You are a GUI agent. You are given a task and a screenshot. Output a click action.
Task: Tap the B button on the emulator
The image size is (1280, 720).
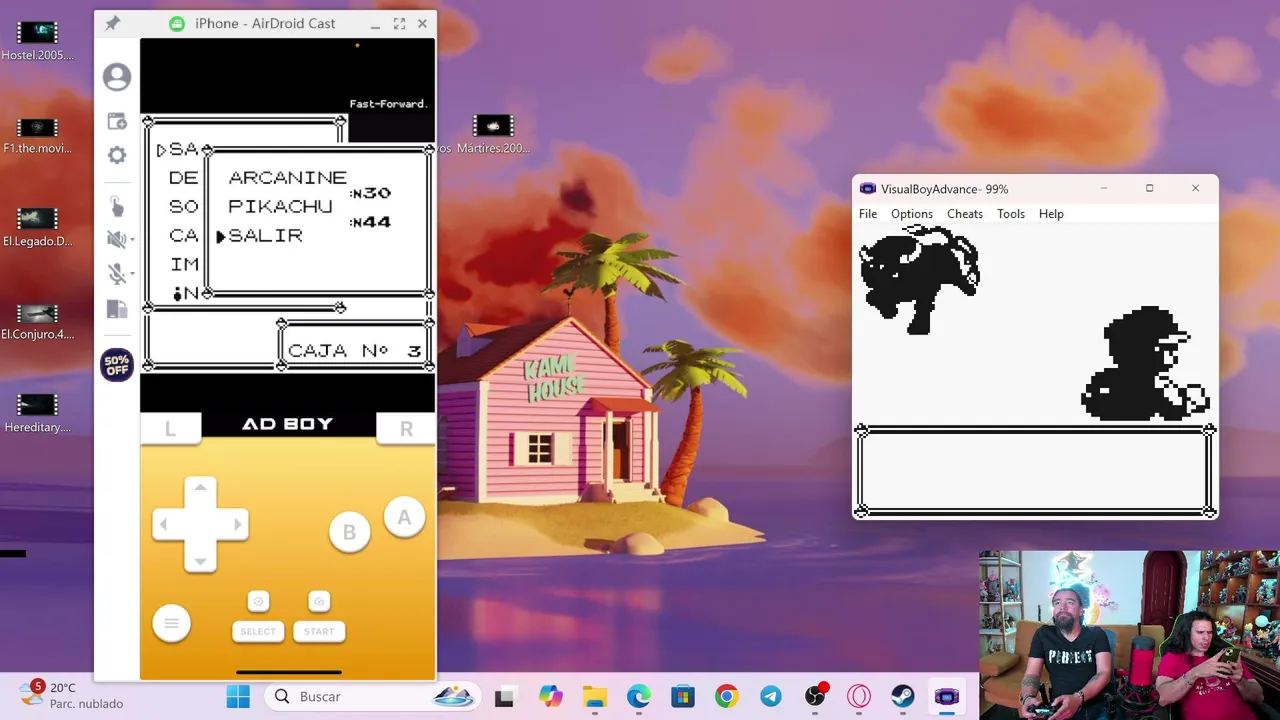tap(349, 532)
